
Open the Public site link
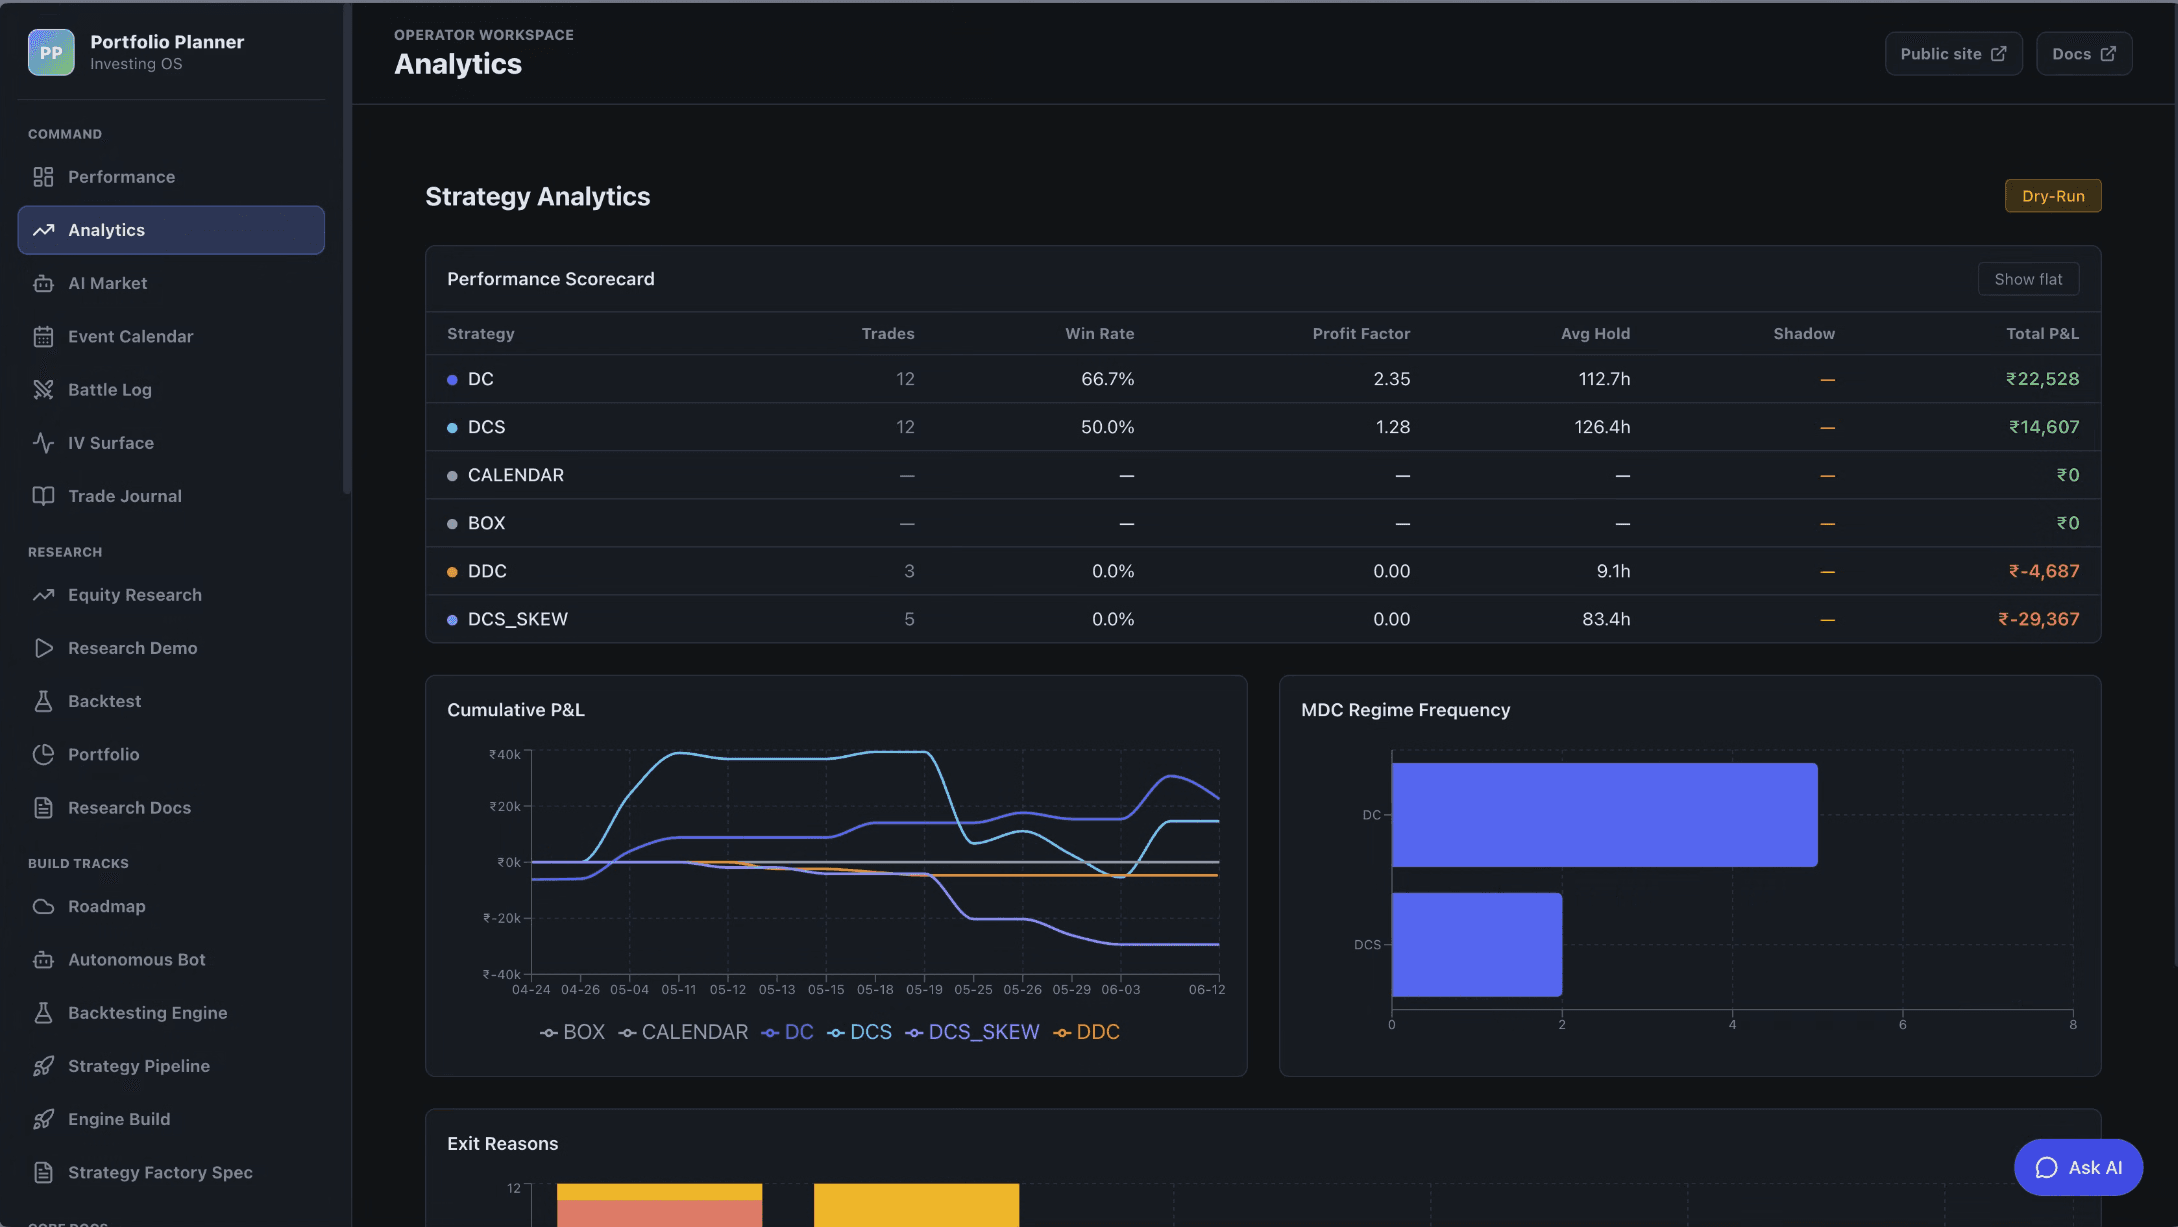coord(1953,54)
